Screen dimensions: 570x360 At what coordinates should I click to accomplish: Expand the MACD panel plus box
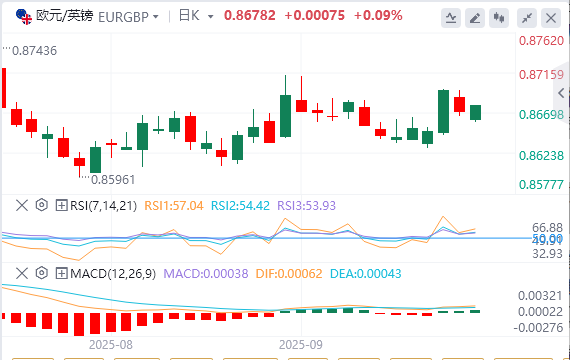coord(61,273)
